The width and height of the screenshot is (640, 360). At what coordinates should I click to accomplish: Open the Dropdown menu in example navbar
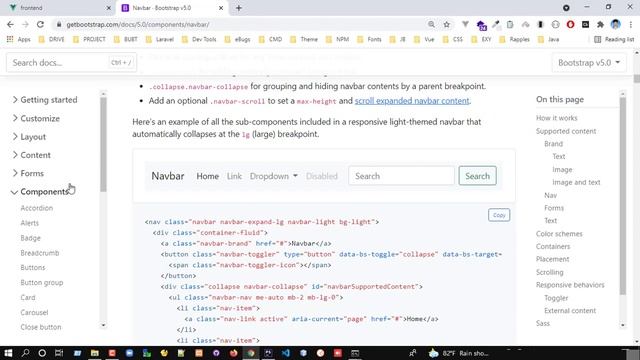(273, 176)
